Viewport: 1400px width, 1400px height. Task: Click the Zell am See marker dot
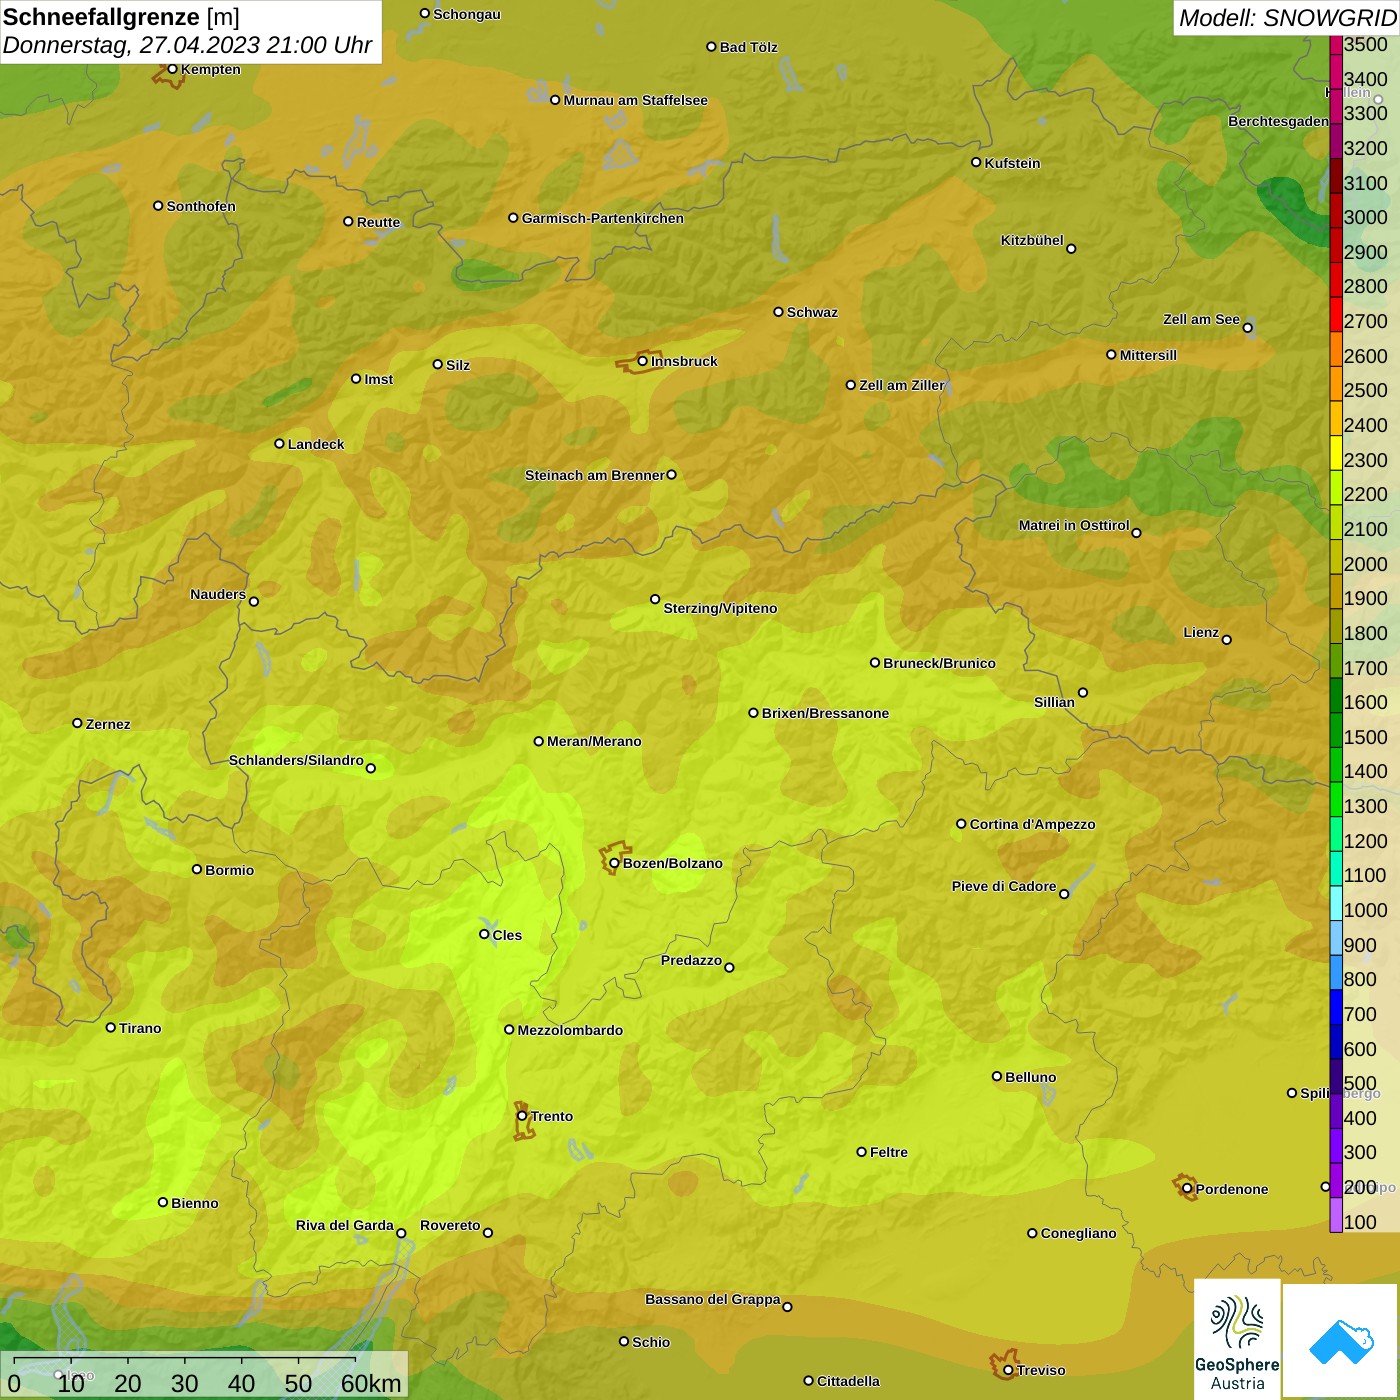[1247, 327]
